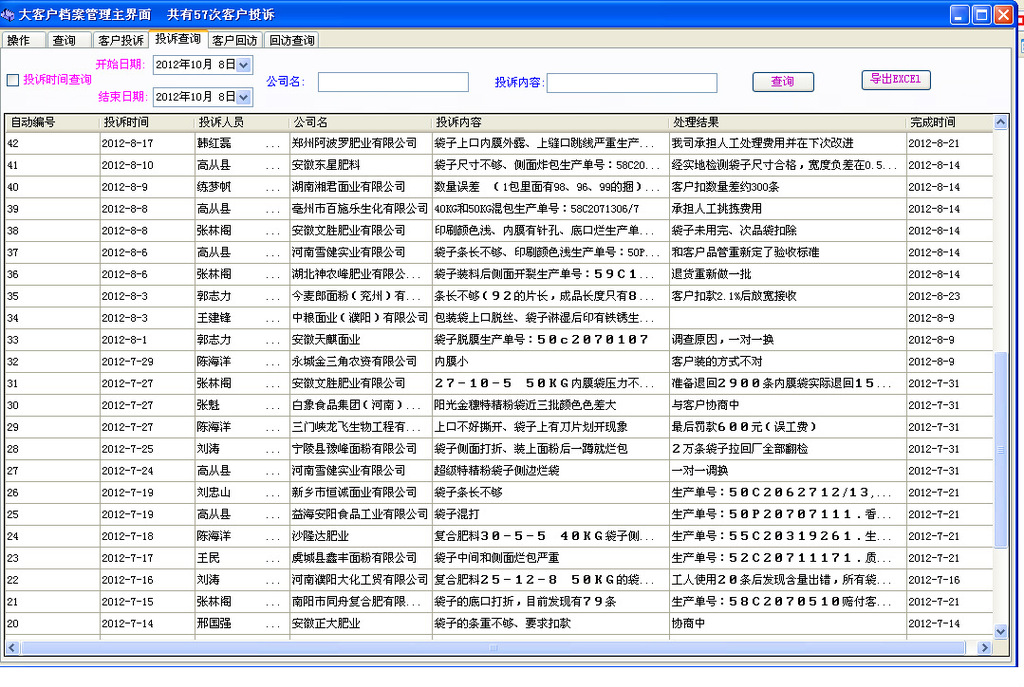Open the application icon menu on the title bar
Image resolution: width=1024 pixels, height=687 pixels.
click(x=10, y=13)
